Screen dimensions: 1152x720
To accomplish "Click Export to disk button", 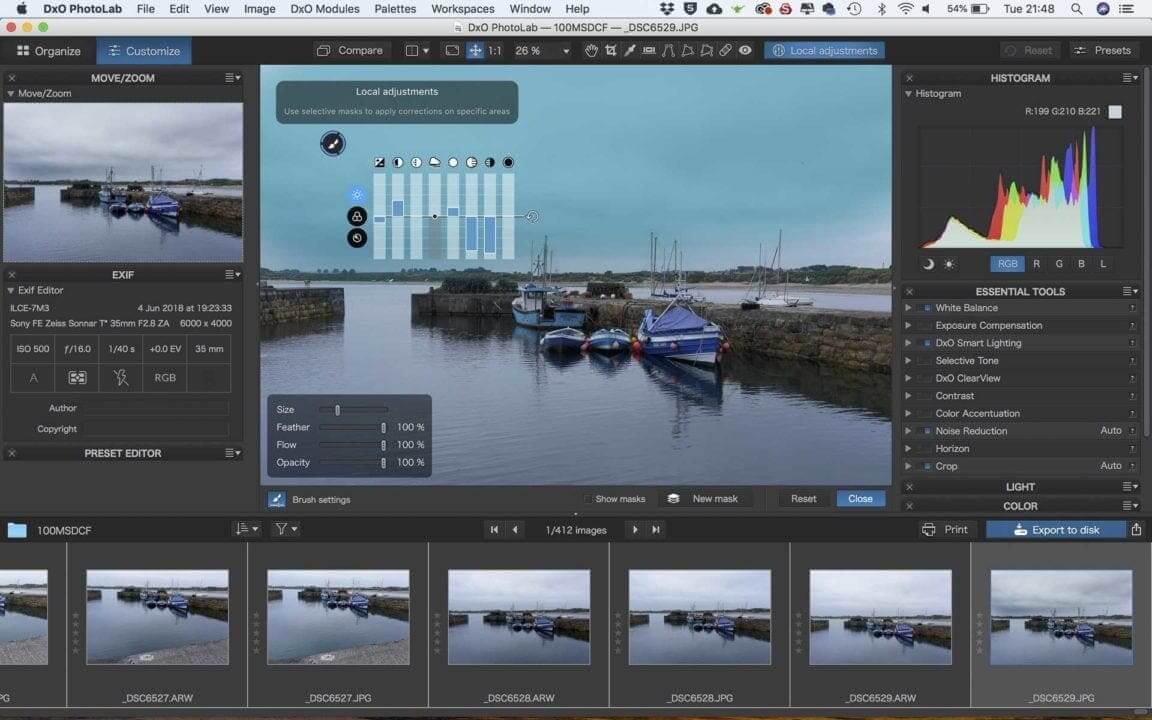I will 1056,529.
